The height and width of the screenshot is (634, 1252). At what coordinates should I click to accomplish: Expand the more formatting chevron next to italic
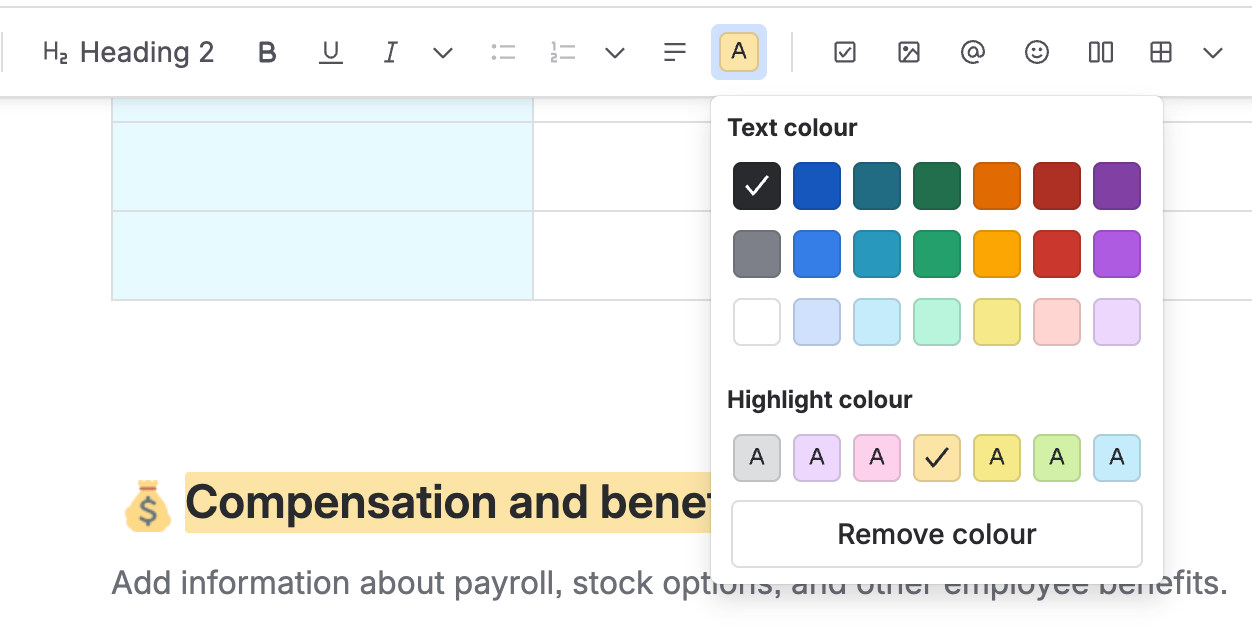pyautogui.click(x=442, y=52)
